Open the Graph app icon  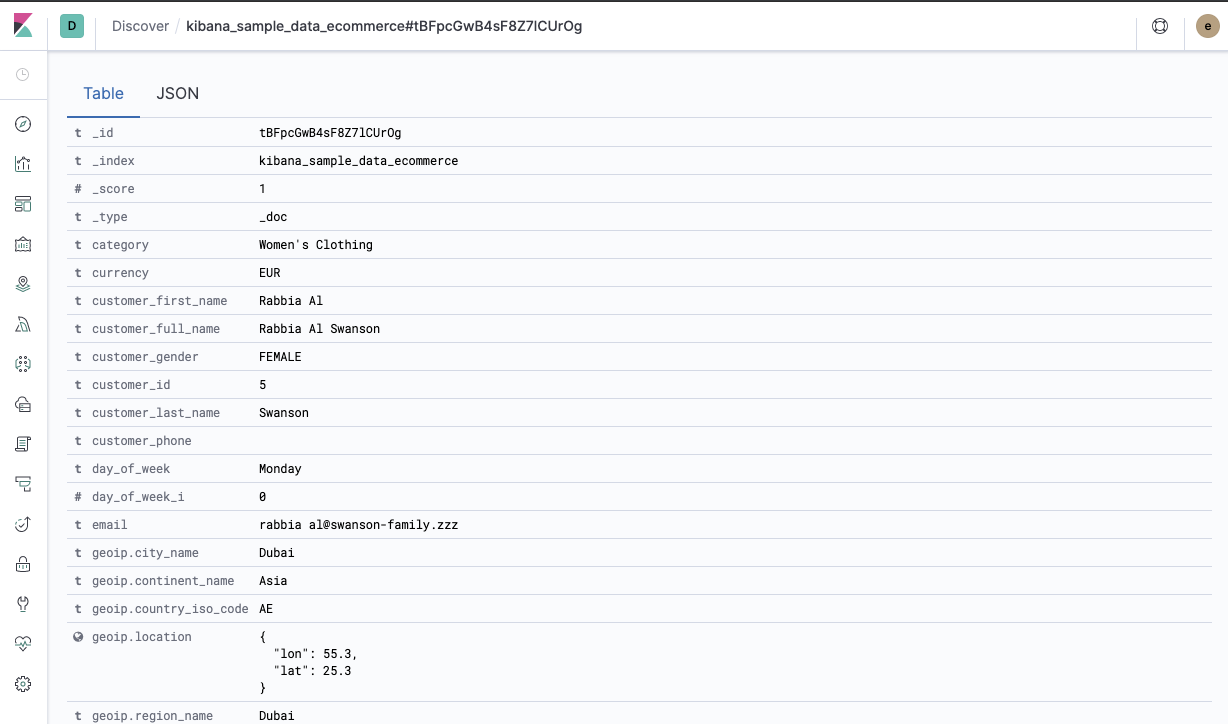(x=23, y=364)
